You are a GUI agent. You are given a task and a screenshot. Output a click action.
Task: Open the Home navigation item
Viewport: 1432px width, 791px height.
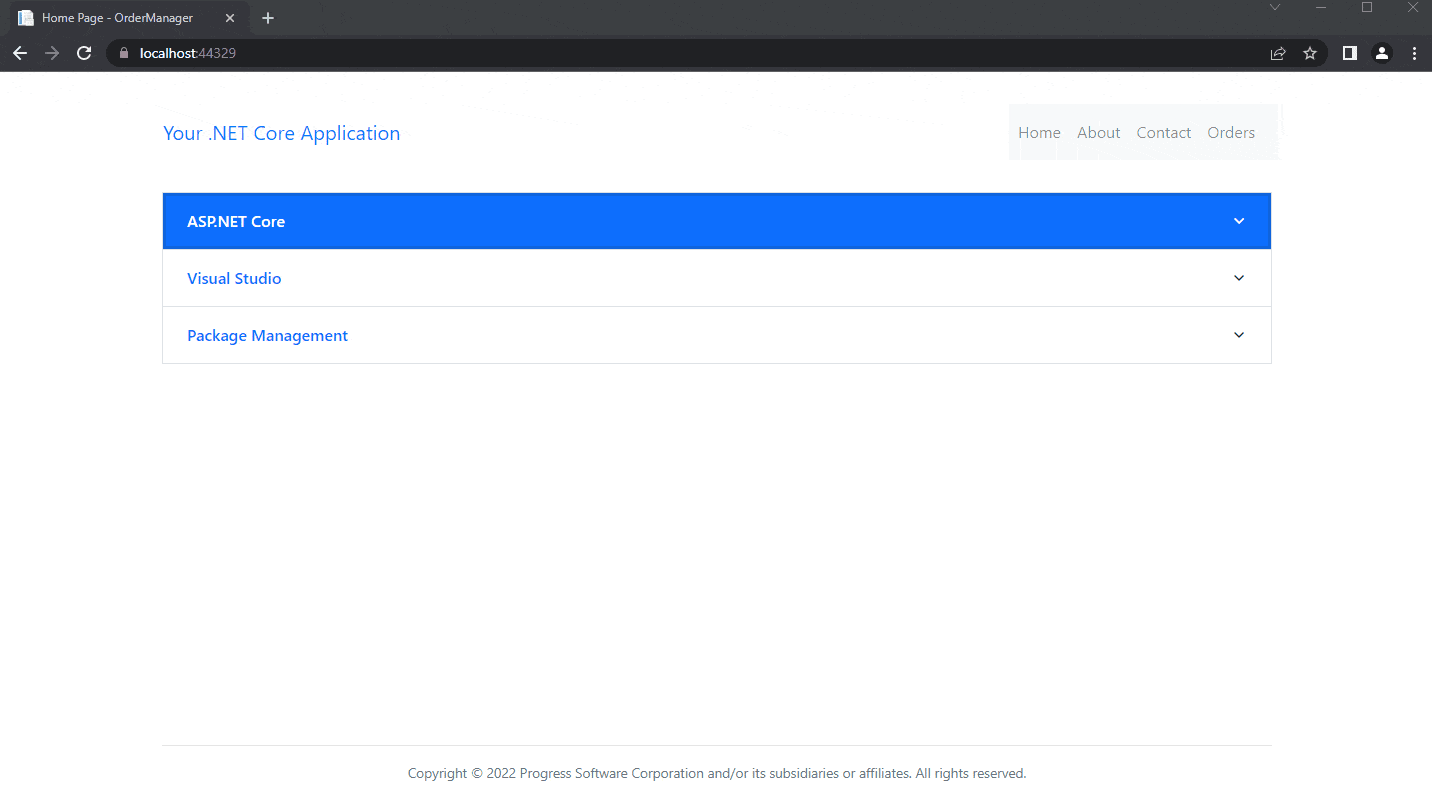[1039, 132]
